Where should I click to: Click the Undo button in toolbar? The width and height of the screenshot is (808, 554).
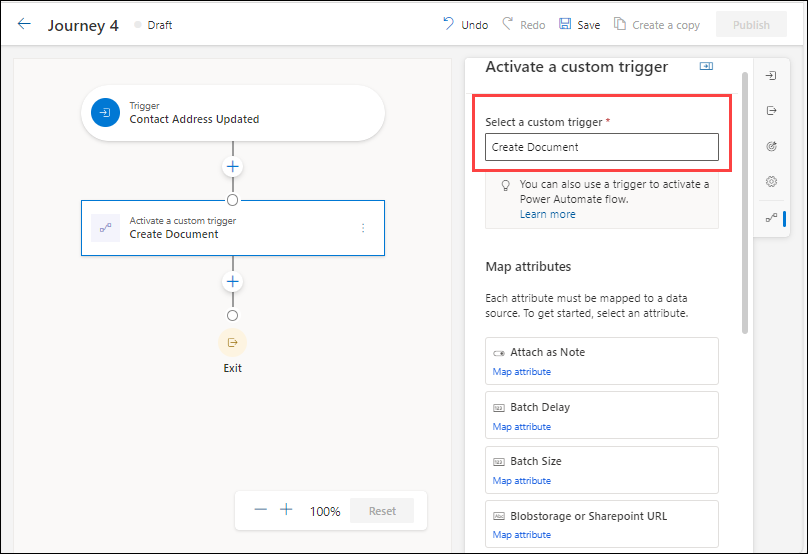pos(465,24)
